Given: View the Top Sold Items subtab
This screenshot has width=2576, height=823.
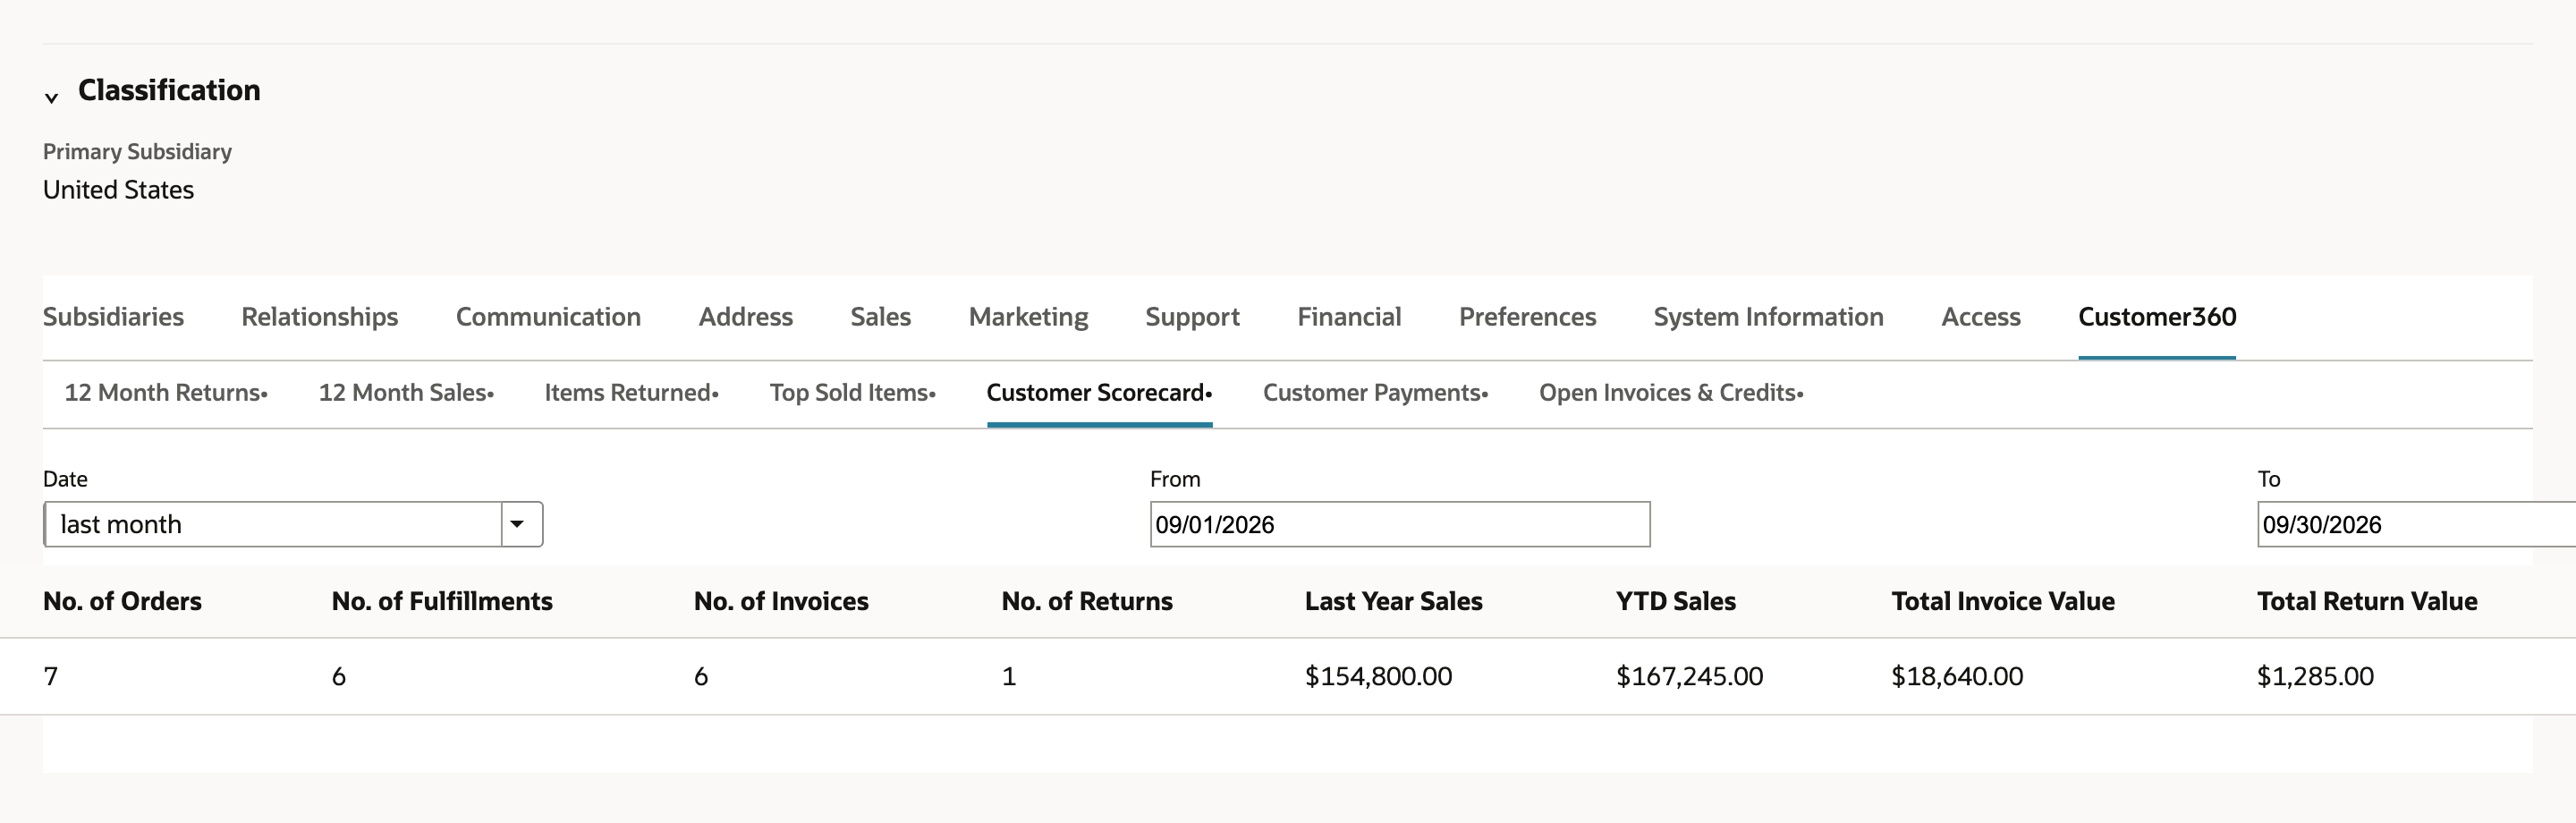Looking at the screenshot, I should pos(853,393).
